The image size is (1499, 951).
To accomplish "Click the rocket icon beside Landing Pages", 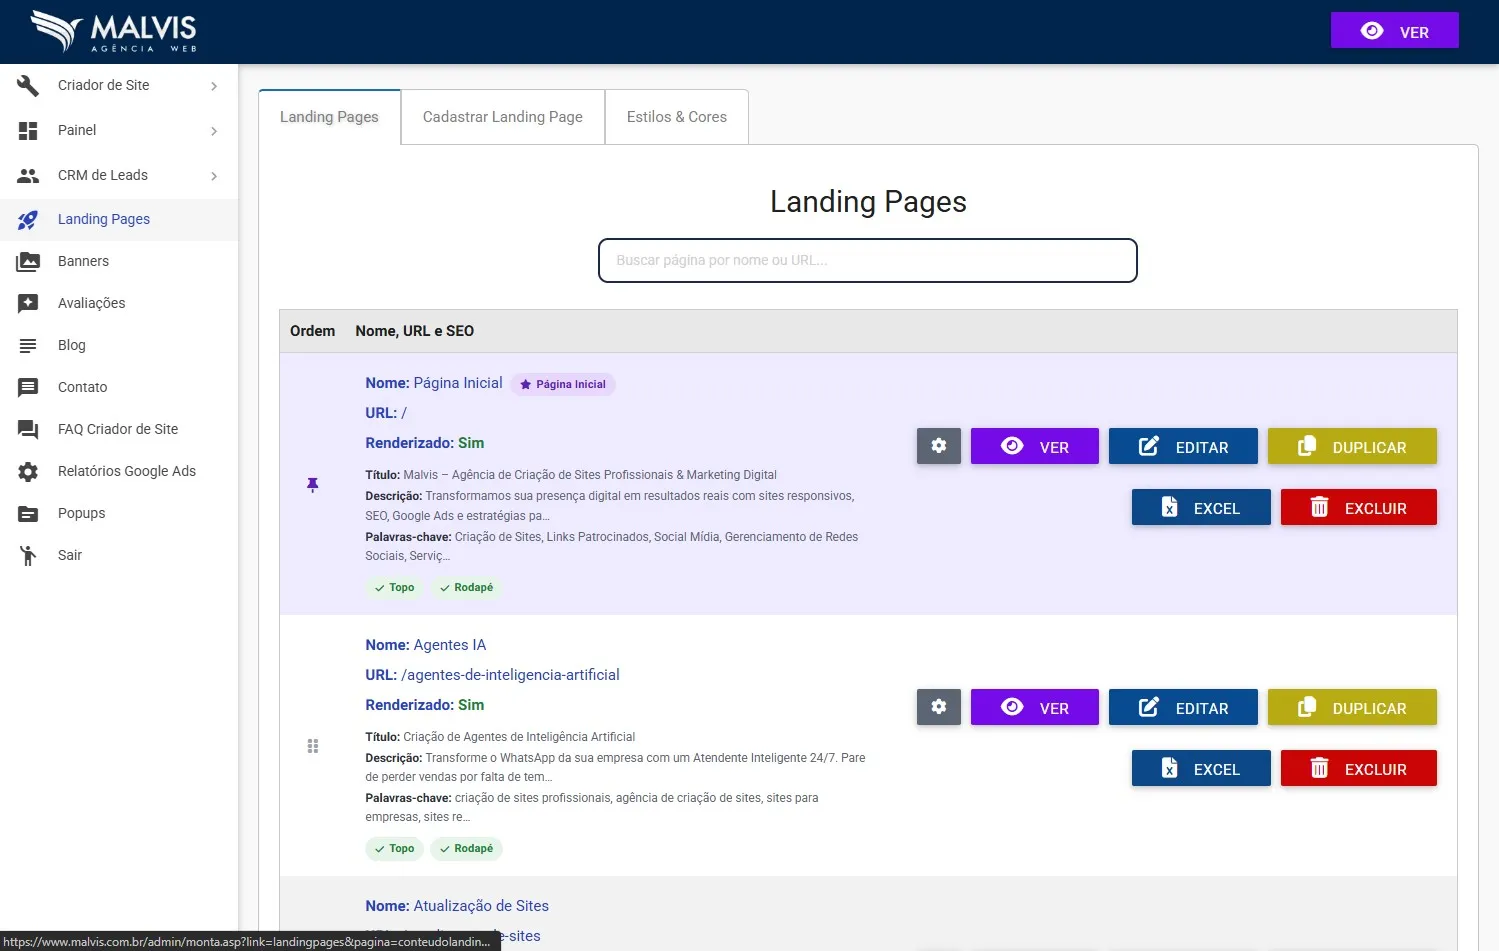I will 28,219.
